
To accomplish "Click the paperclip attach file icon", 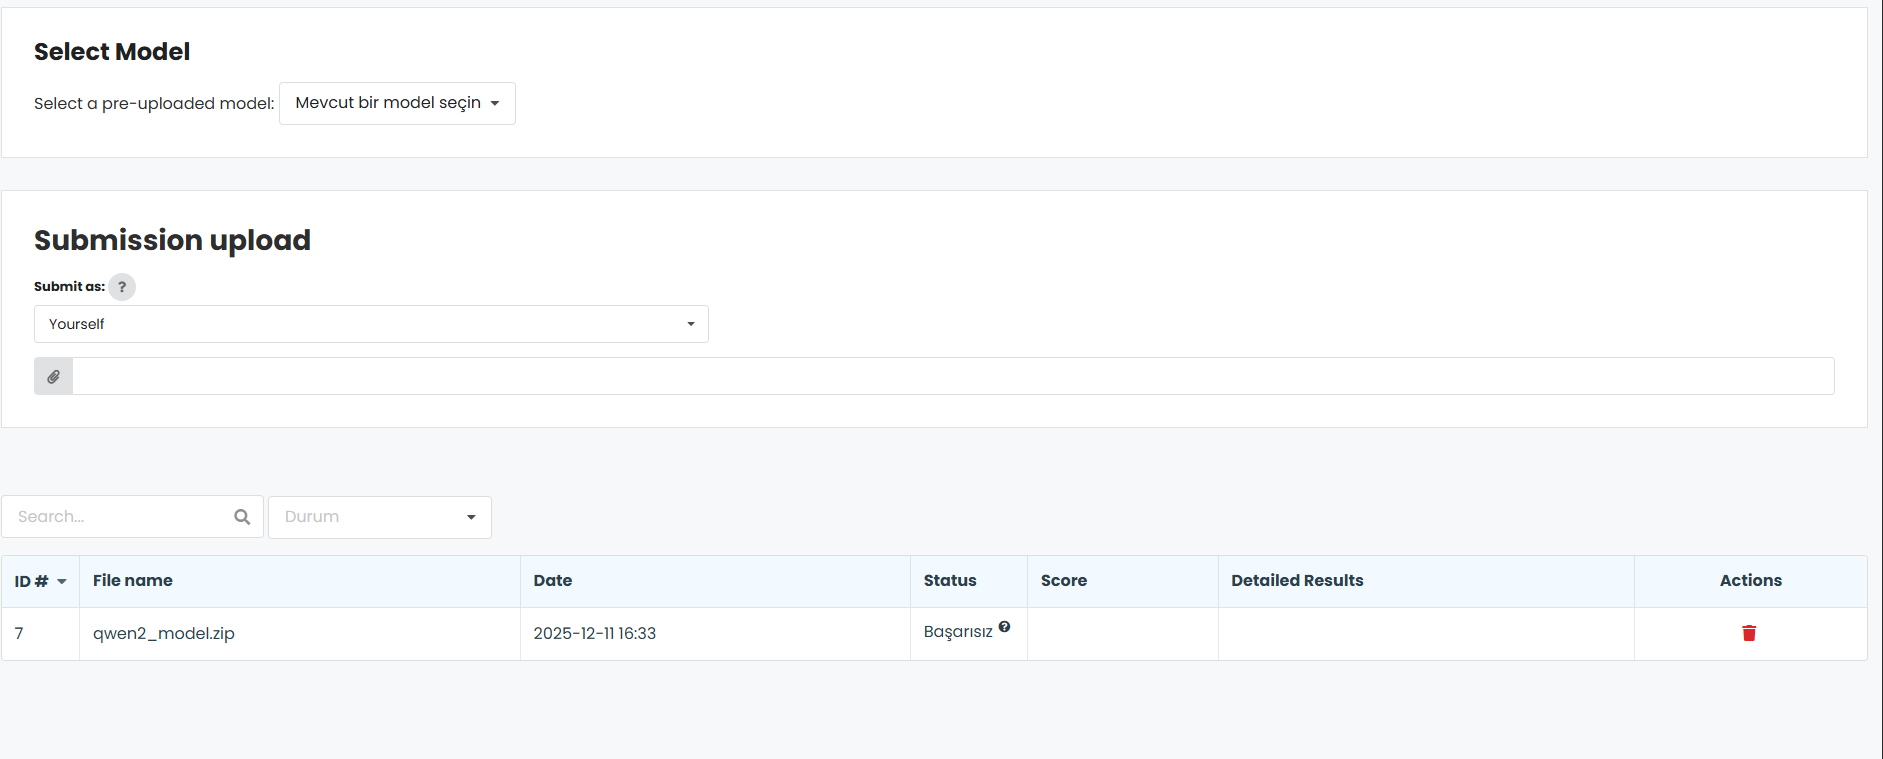I will (54, 377).
